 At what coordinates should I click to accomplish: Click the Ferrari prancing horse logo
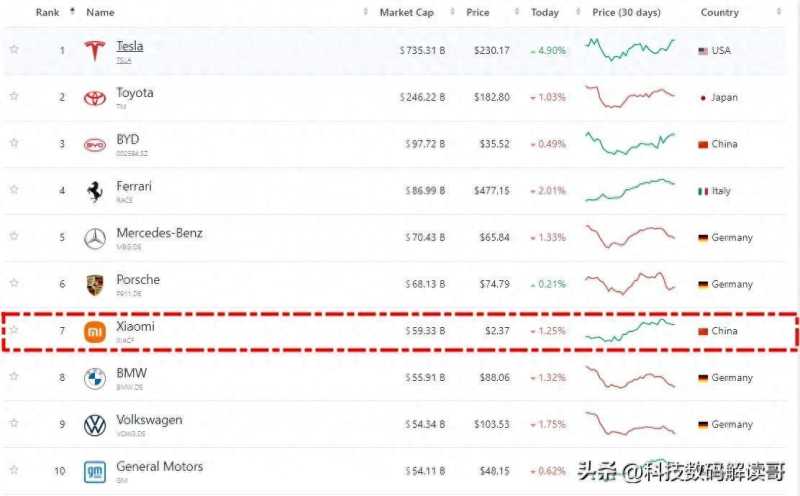coord(95,191)
